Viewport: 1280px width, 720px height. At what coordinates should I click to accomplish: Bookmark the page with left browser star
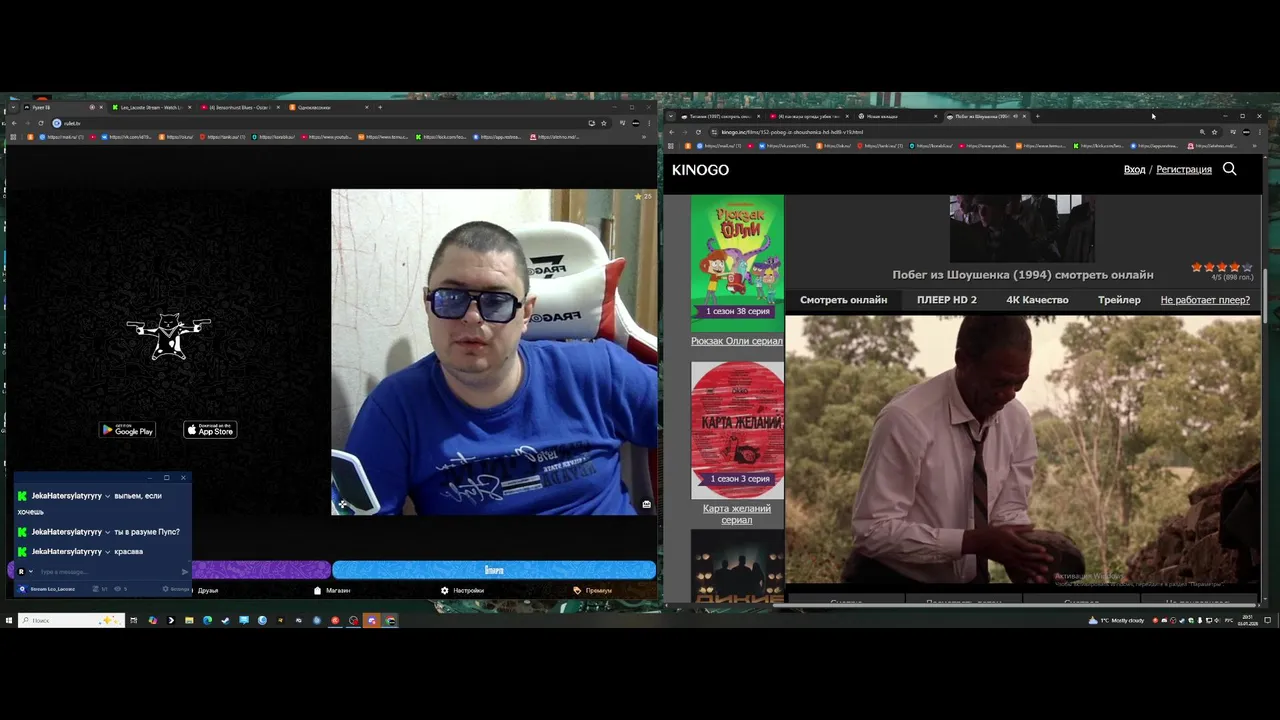[x=603, y=123]
